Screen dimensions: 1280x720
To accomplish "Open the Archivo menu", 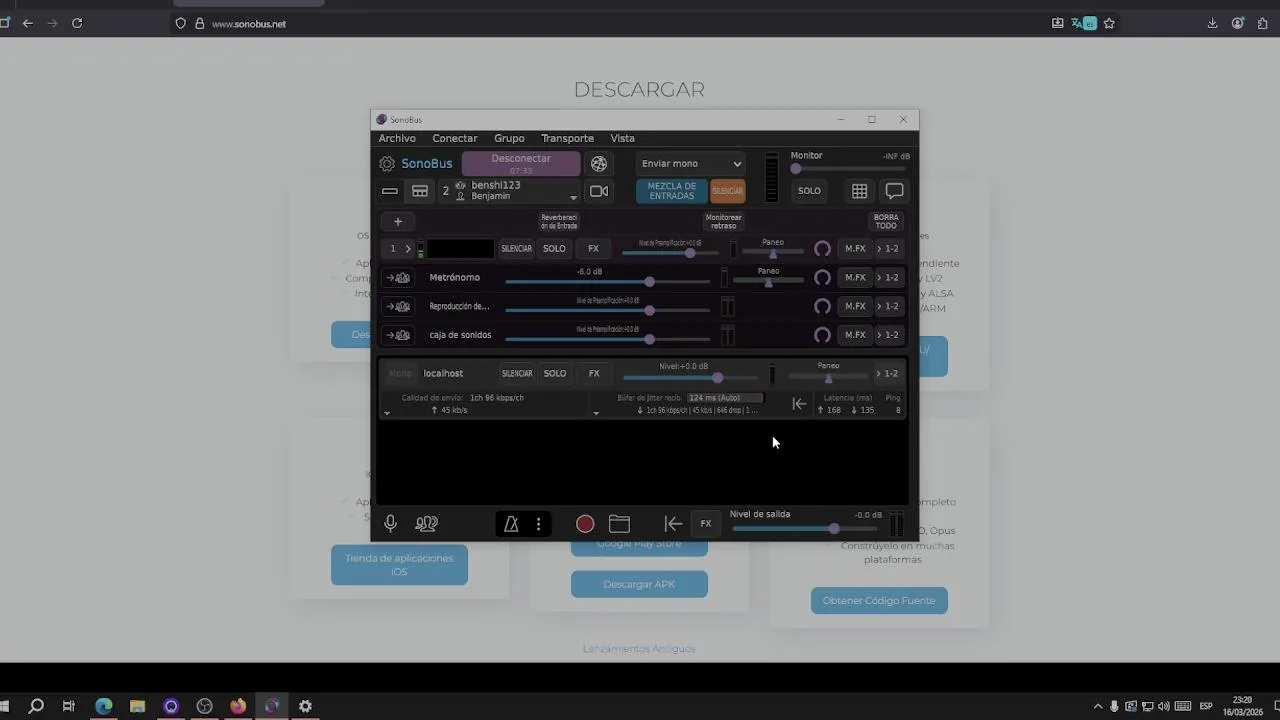I will click(x=397, y=138).
